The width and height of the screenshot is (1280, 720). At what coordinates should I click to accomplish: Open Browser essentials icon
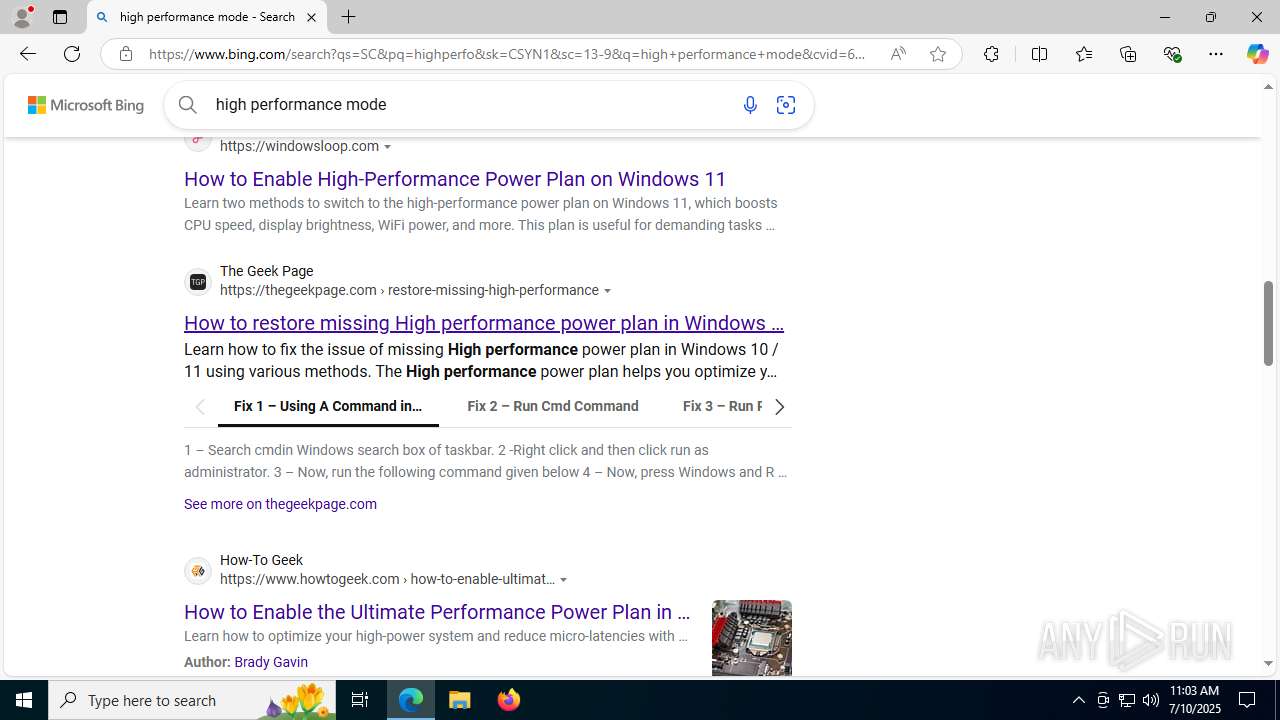click(x=1172, y=54)
